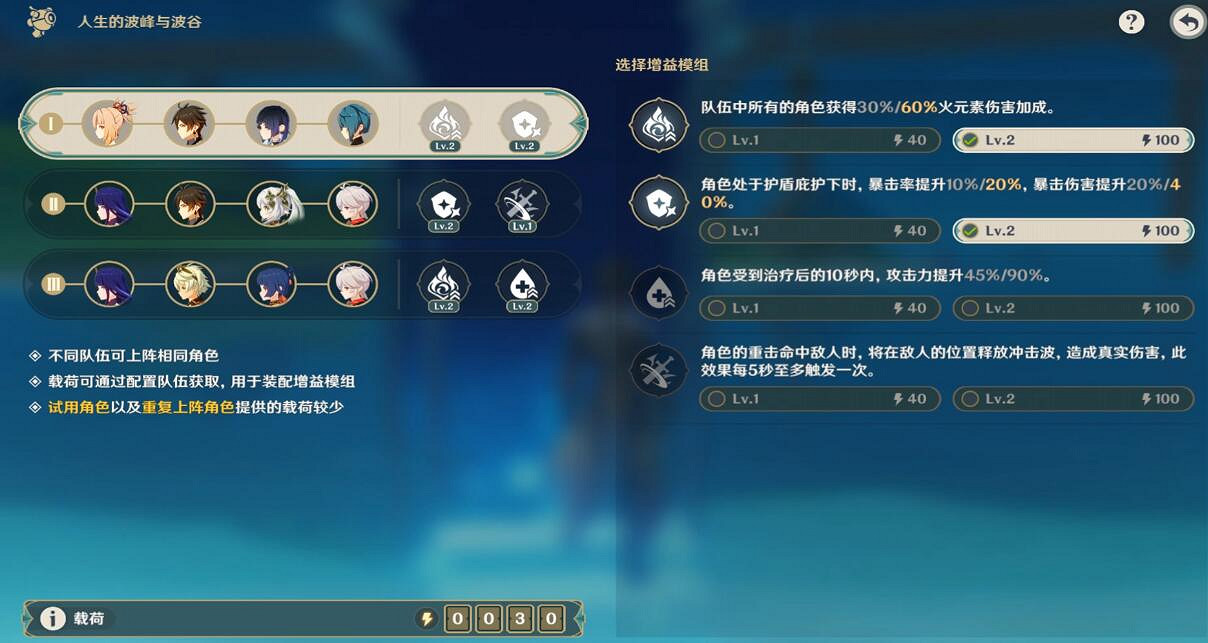Screen dimensions: 1208x643
Task: Toggle Lv.2 for the shield crit rate module
Action: coord(1073,231)
